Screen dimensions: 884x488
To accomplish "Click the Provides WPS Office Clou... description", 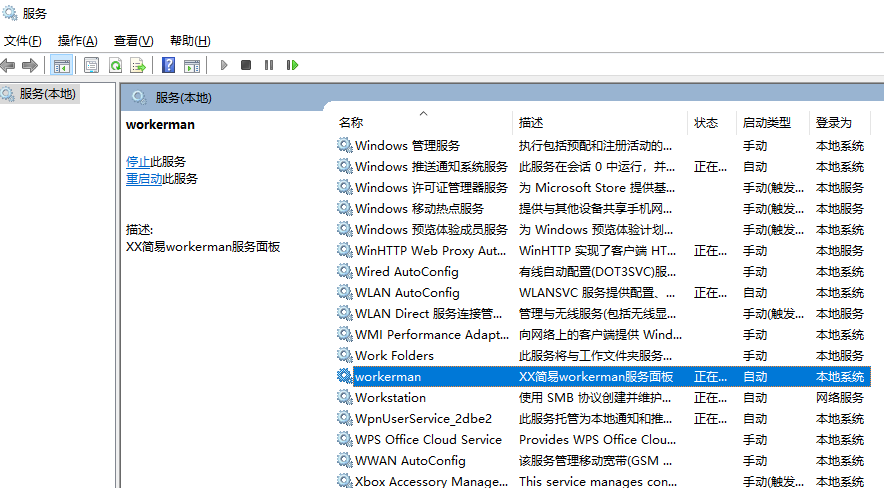I will click(x=597, y=440).
